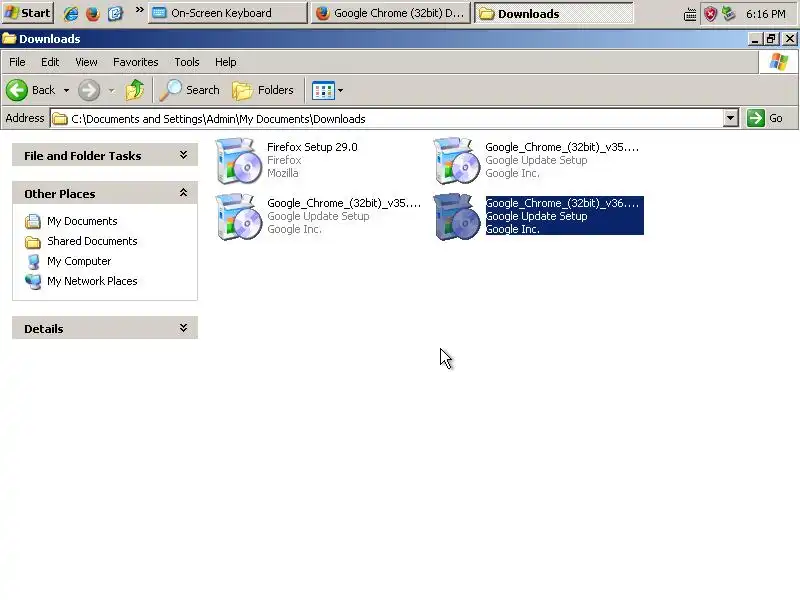Click the network connection tray icon
The width and height of the screenshot is (800, 600).
point(729,14)
